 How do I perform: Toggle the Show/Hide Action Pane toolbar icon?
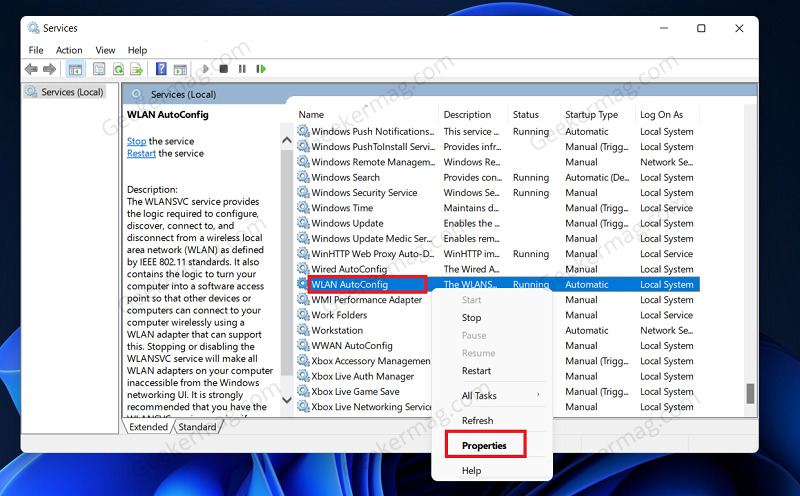(x=180, y=69)
